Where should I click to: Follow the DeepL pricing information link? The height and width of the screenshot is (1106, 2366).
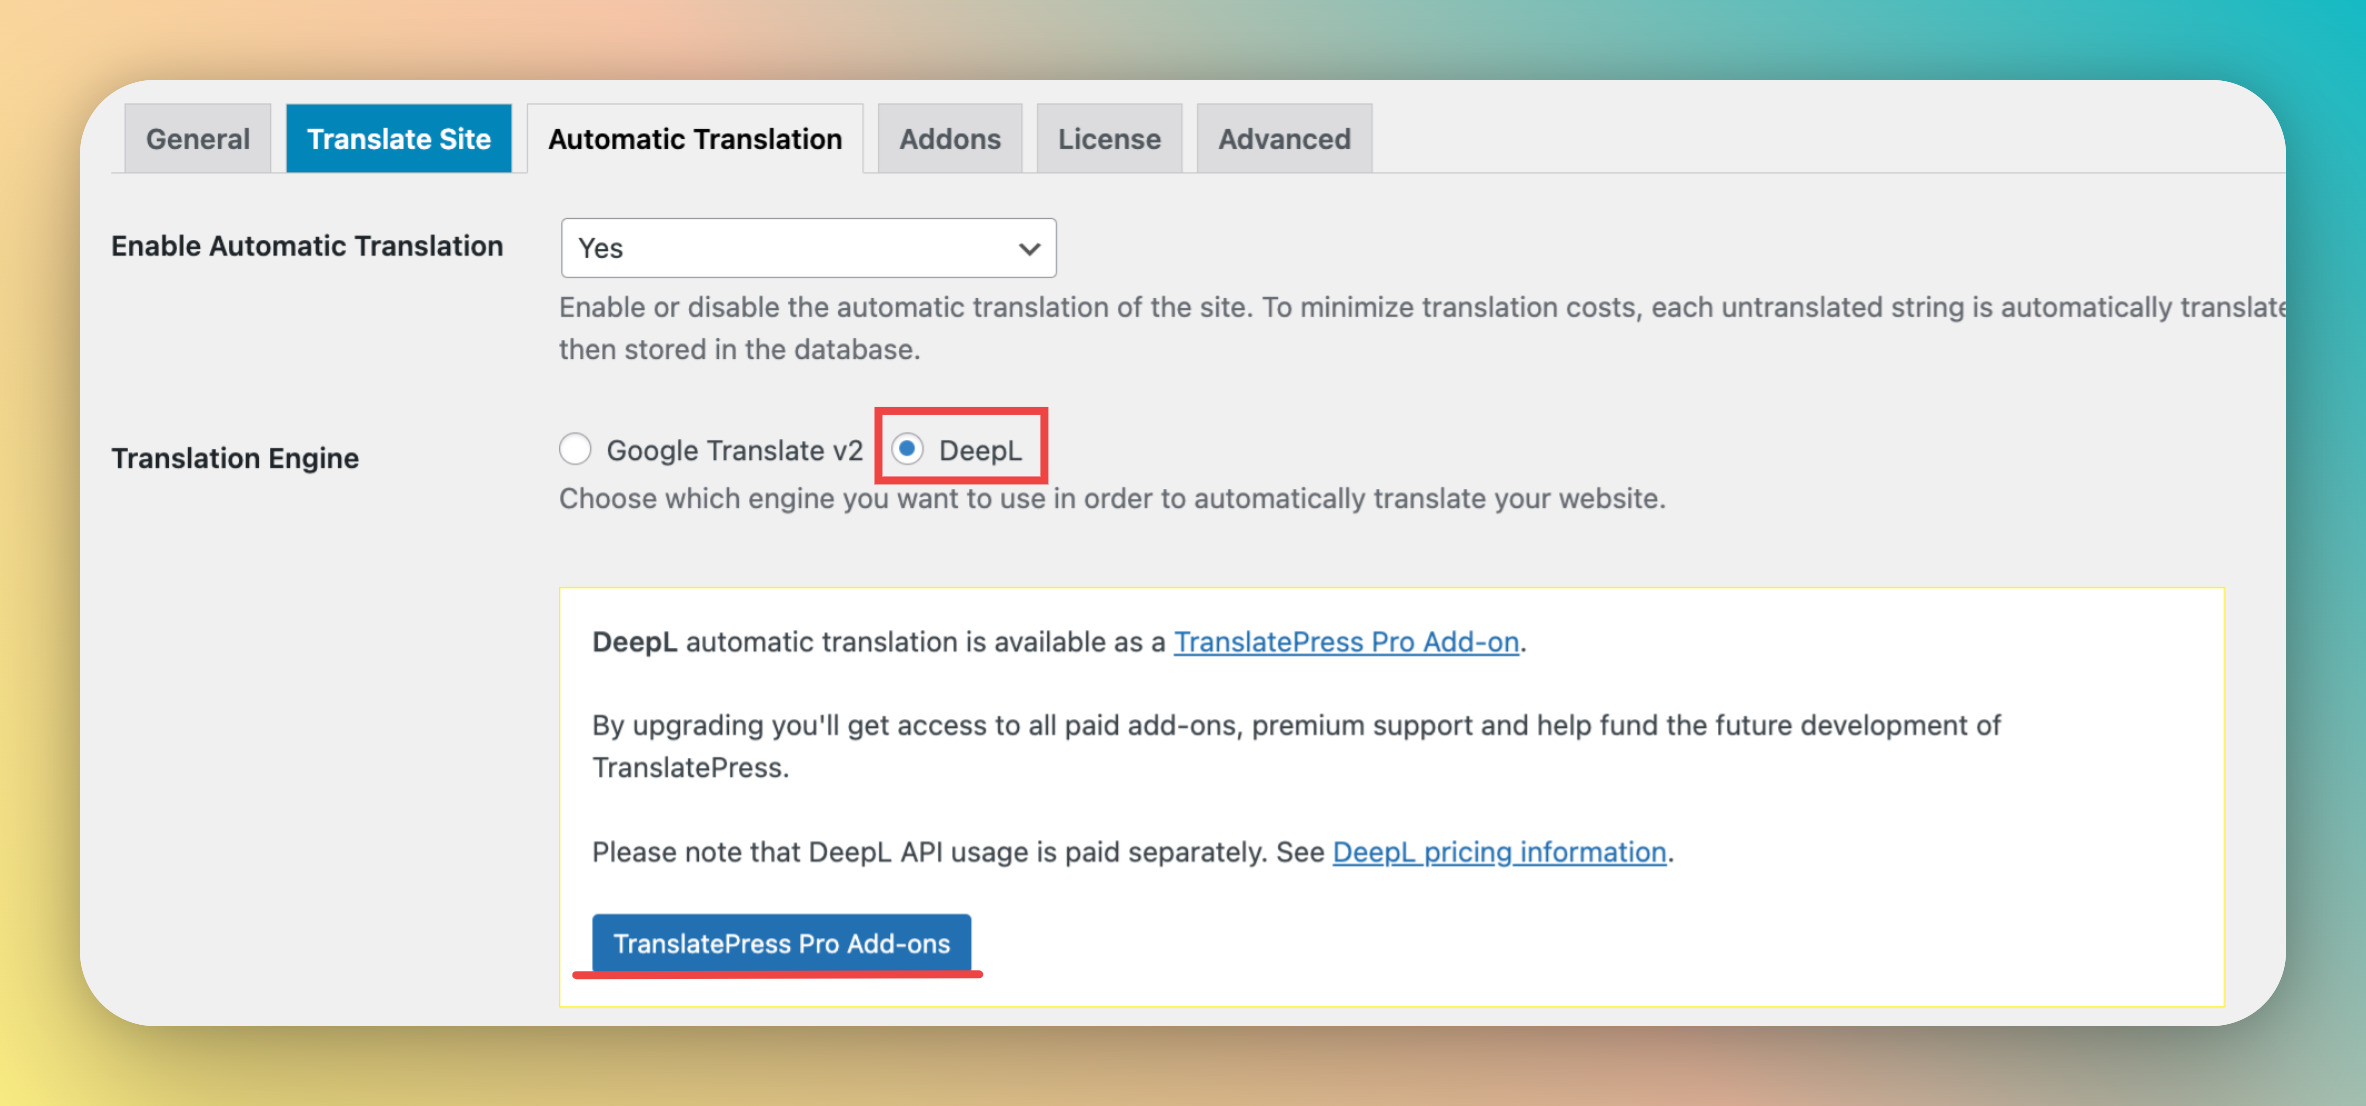tap(1499, 852)
